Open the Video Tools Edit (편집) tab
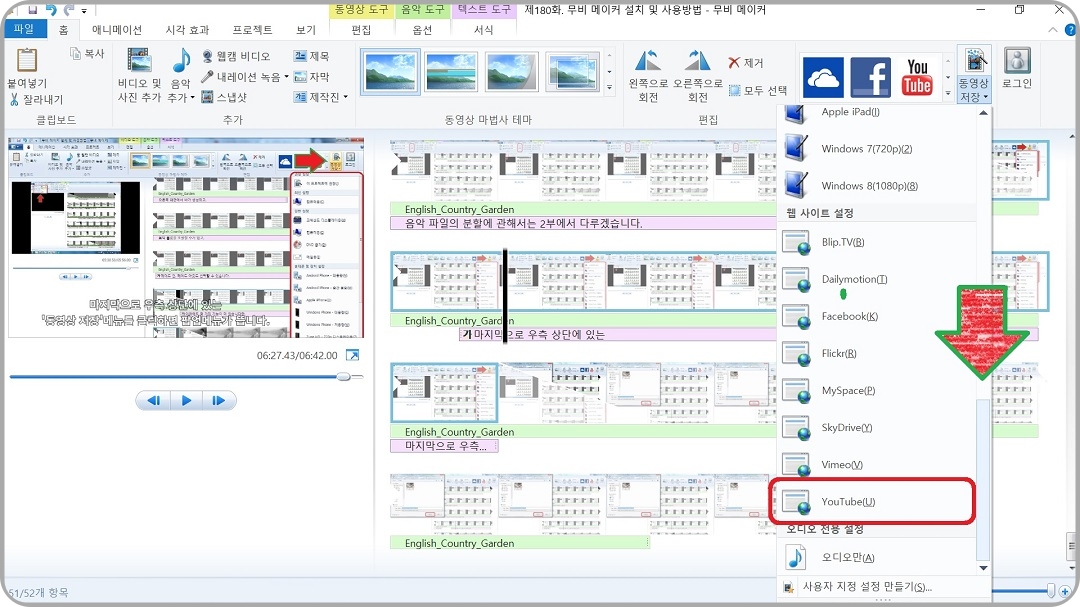This screenshot has height=607, width=1080. [361, 30]
